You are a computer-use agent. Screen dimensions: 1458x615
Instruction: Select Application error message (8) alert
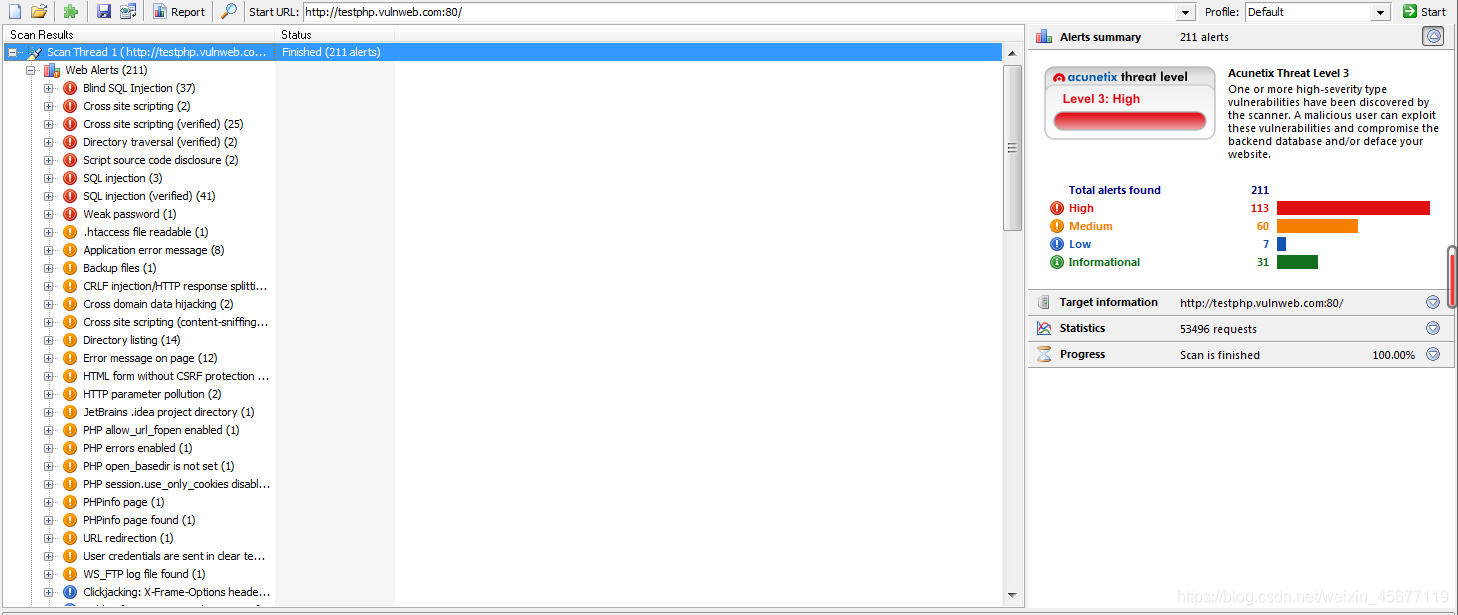pyautogui.click(x=154, y=250)
